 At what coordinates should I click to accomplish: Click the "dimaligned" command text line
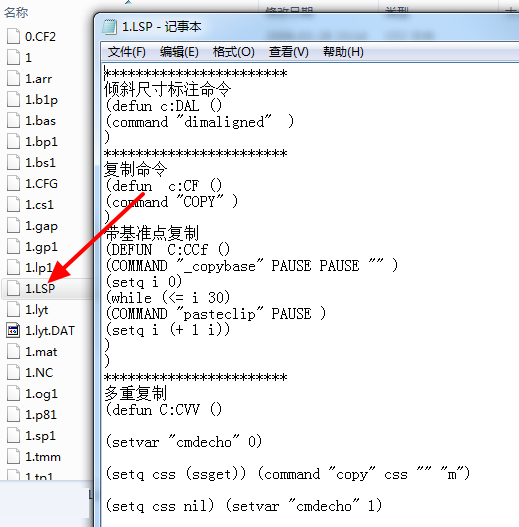coord(200,122)
